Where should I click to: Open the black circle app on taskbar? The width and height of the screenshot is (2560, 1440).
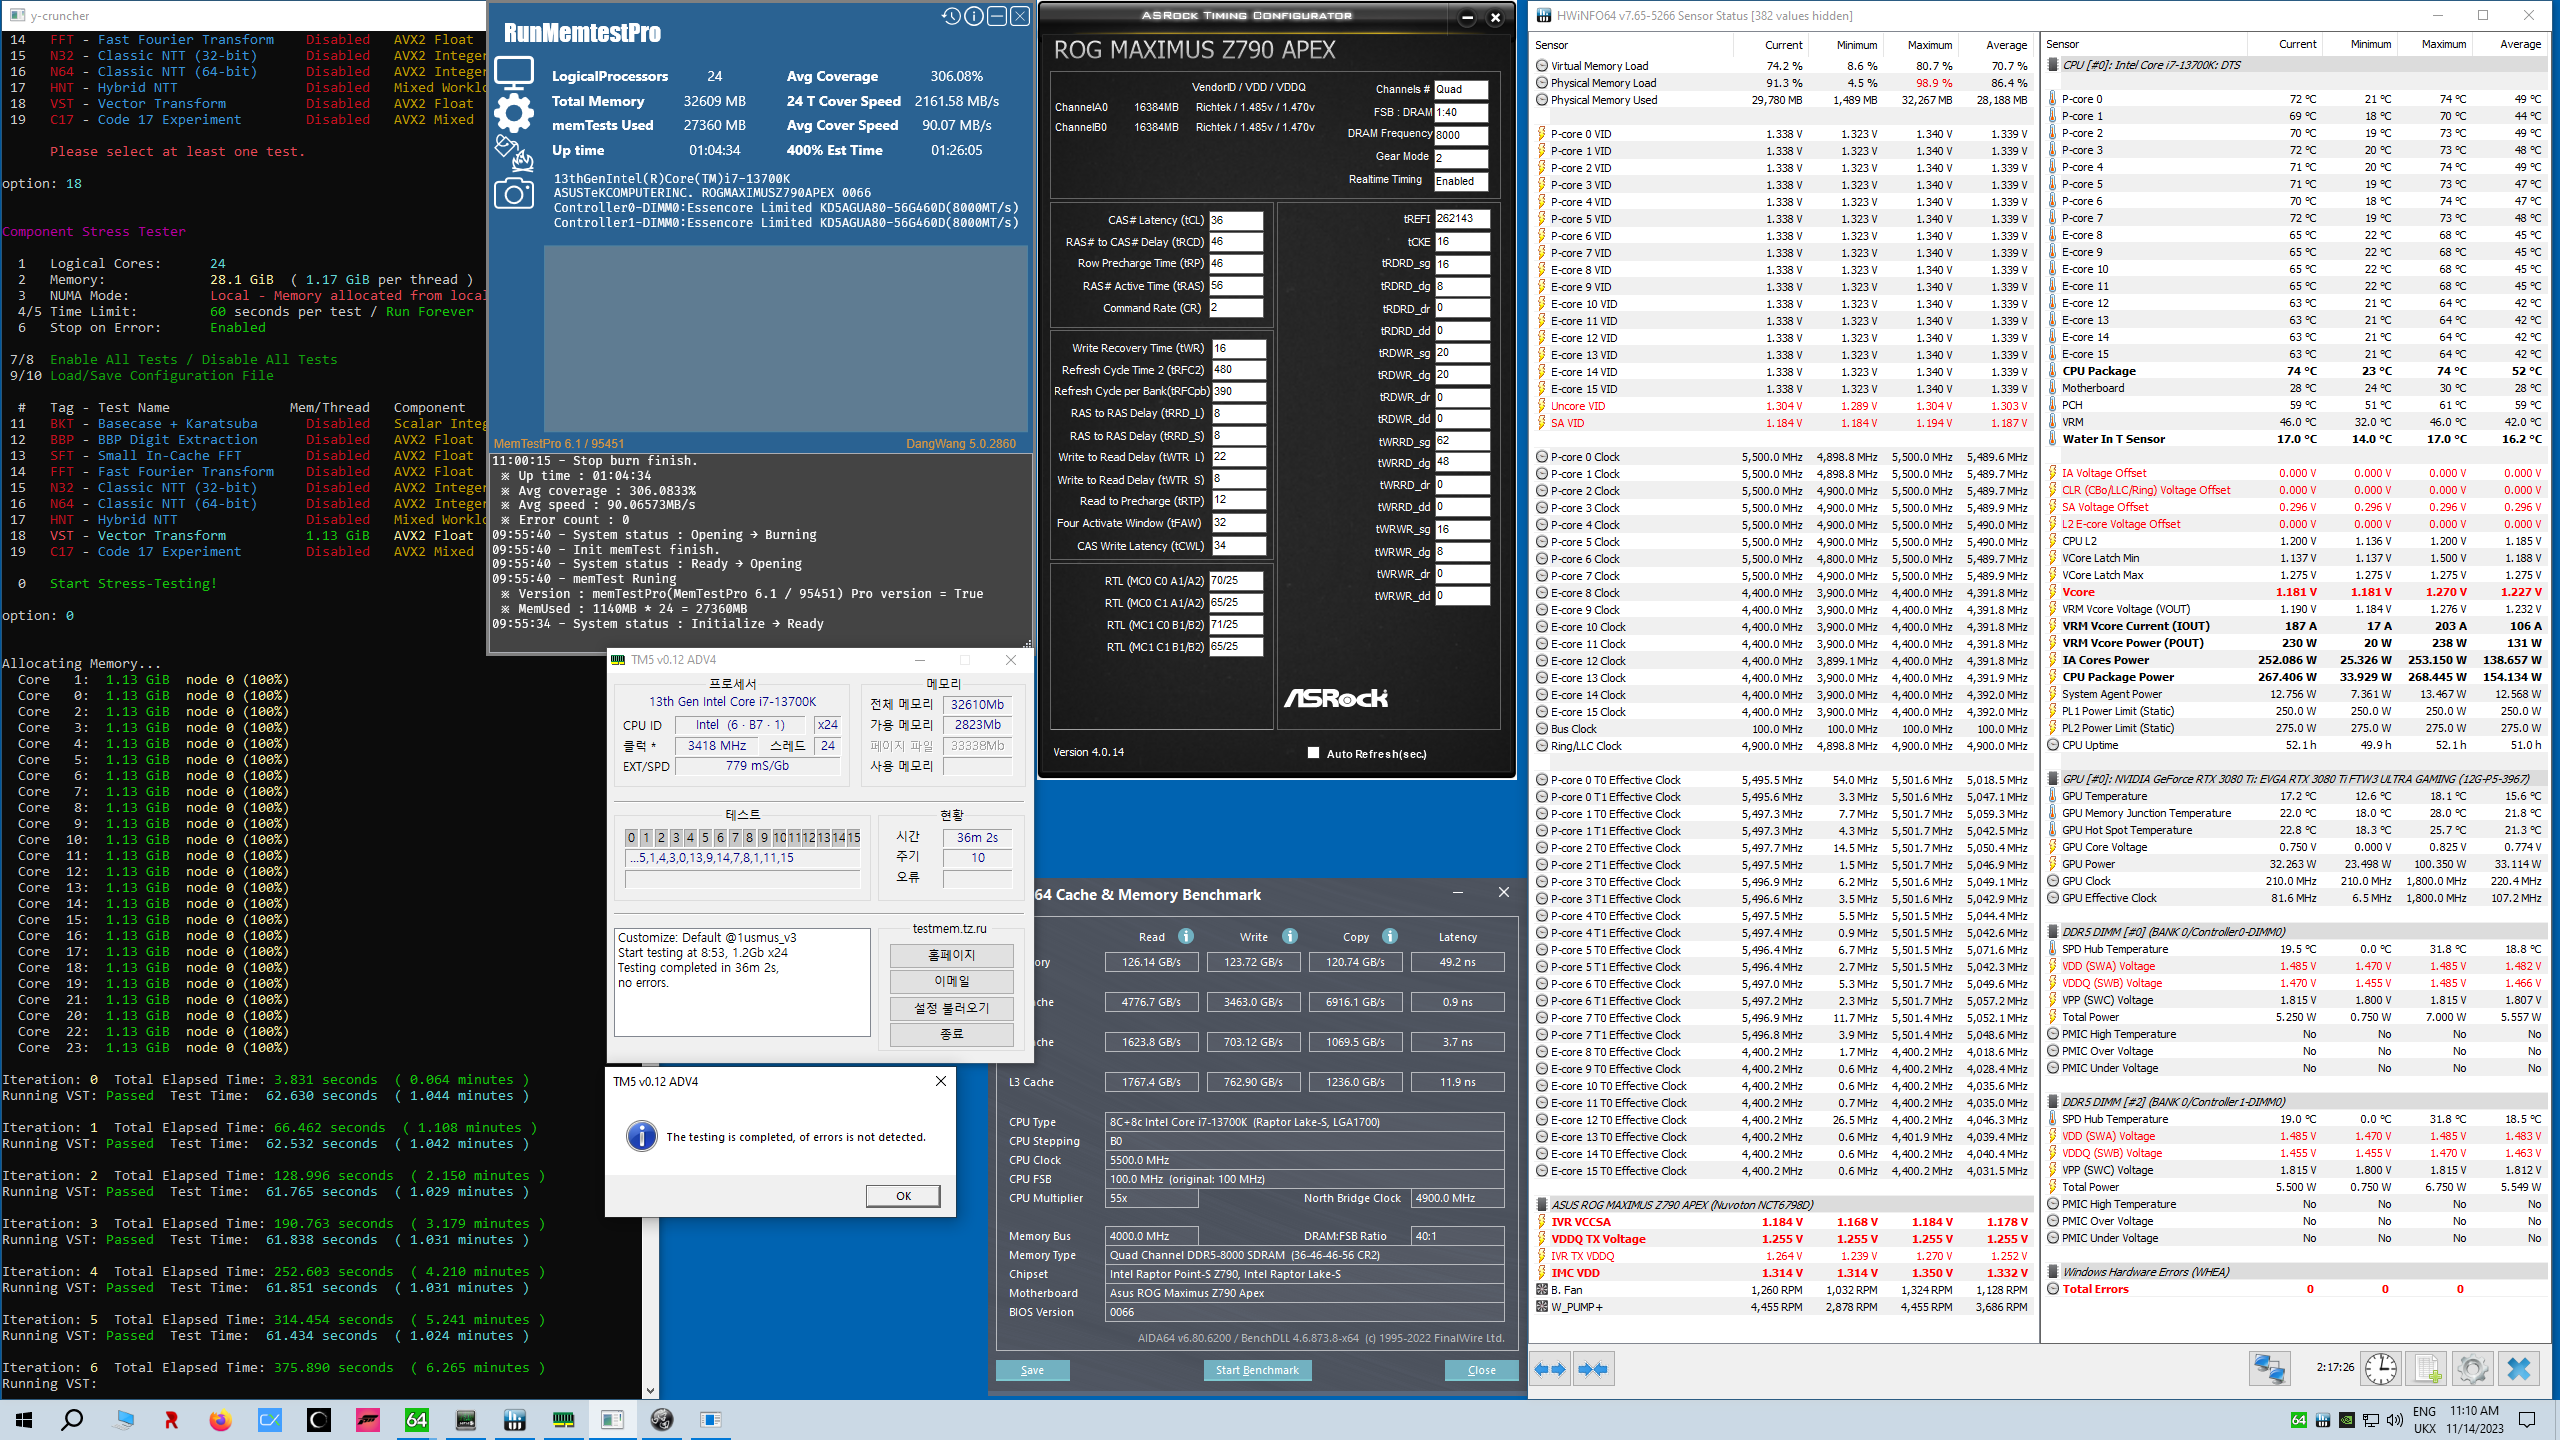tap(318, 1419)
